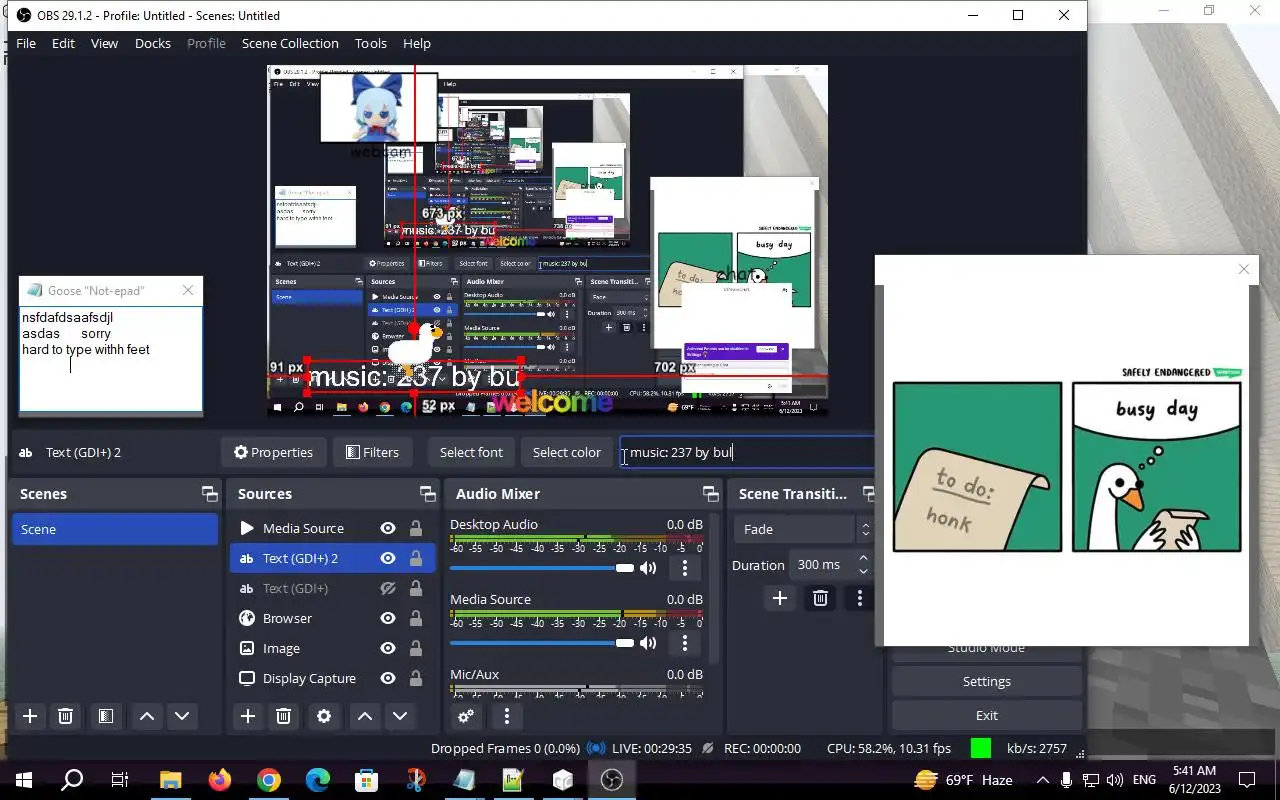Add a new scene with the plus icon
The image size is (1280, 800).
pos(30,716)
